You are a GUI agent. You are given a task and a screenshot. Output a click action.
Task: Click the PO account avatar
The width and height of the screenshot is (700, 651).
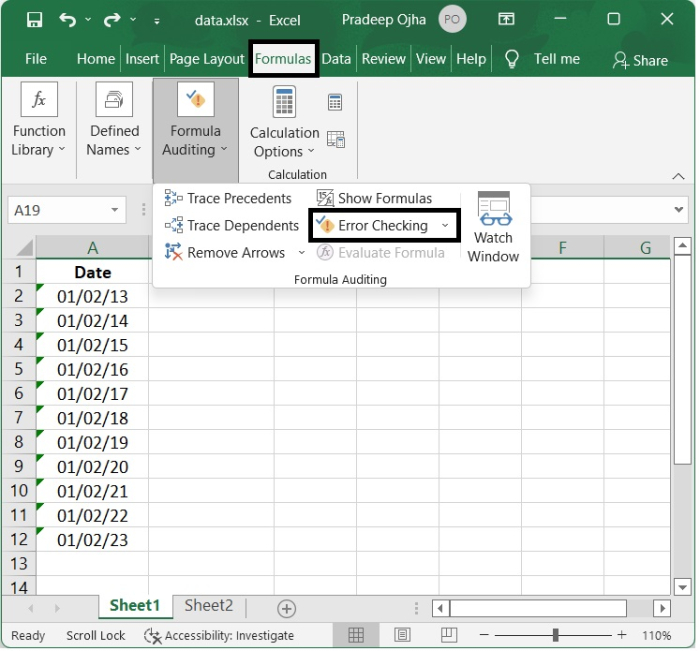tap(452, 20)
